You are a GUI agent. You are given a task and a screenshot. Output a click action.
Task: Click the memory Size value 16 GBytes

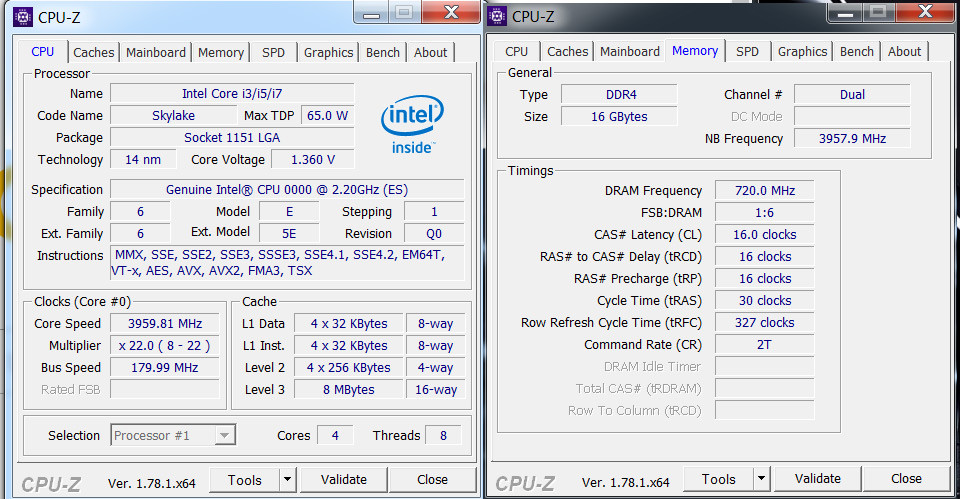coord(619,116)
